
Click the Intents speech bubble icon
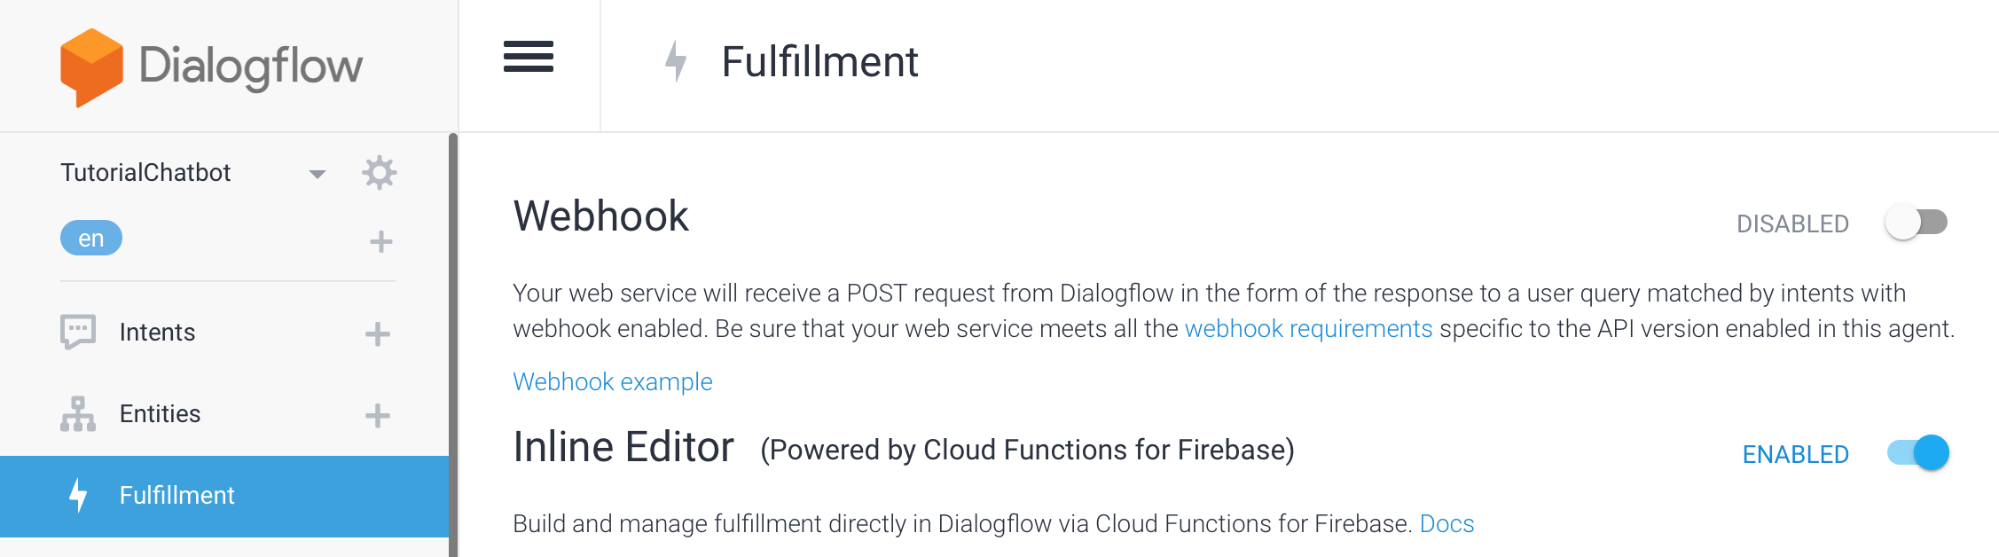[78, 332]
